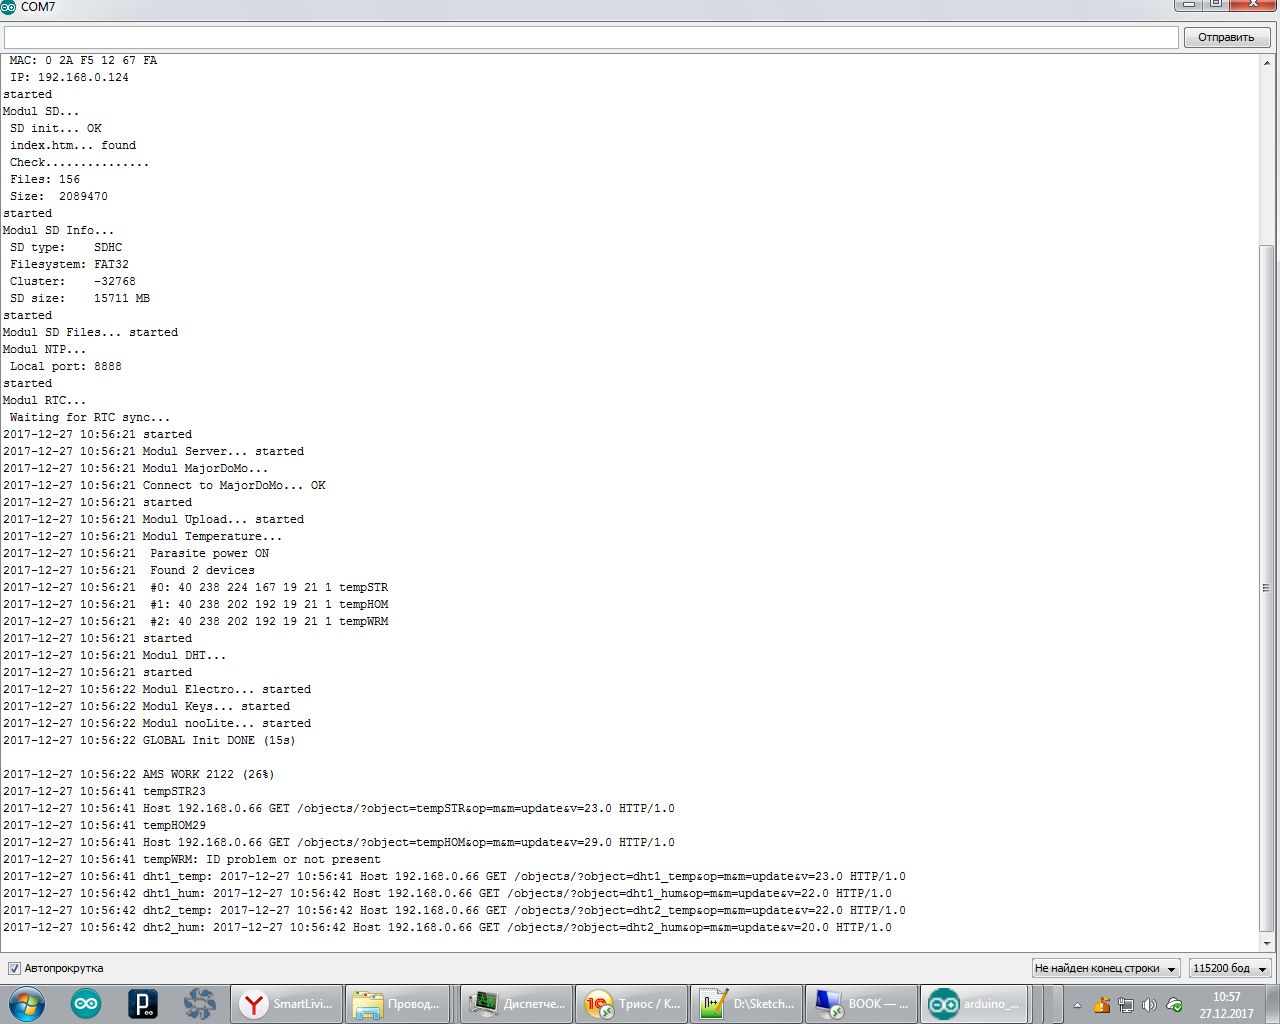Click the 'Cluster: -32768' line

[73, 281]
